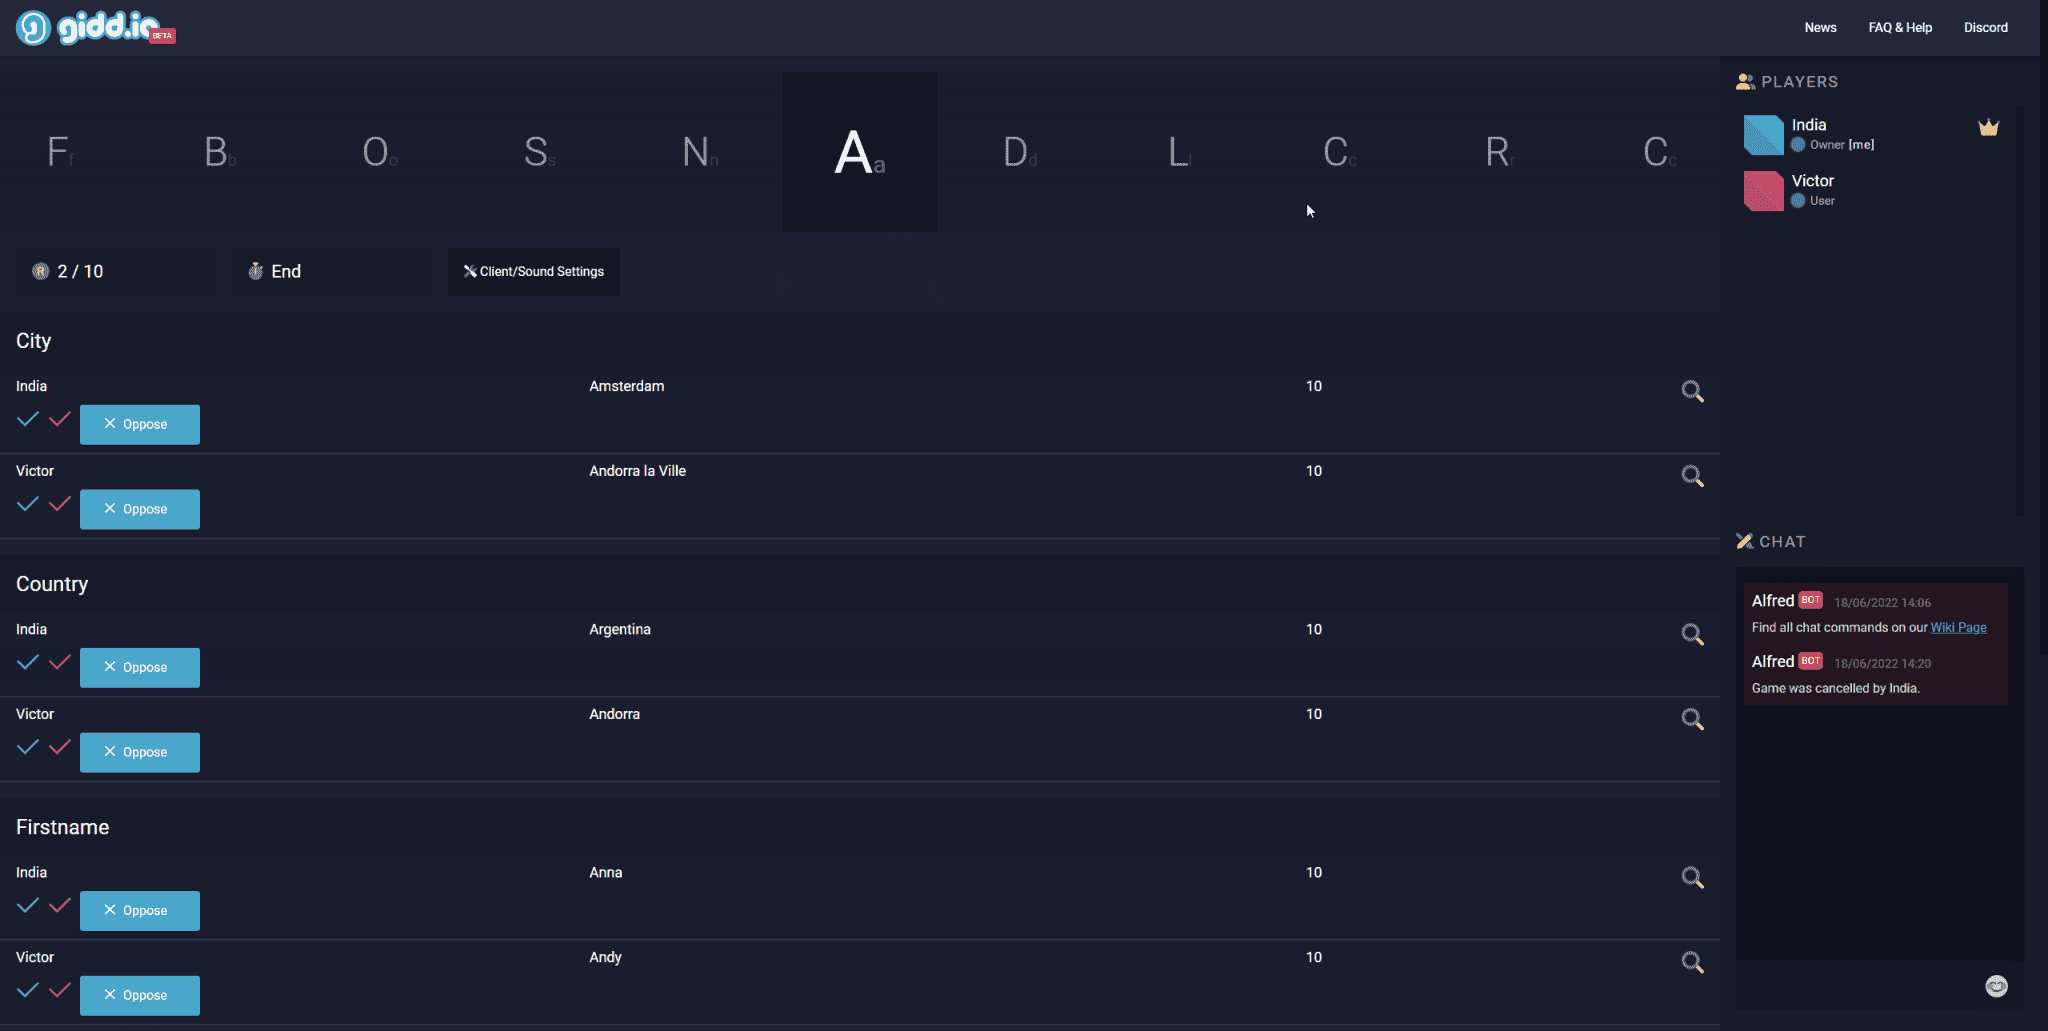Search Andorra la Ville with magnifier icon

point(1692,476)
